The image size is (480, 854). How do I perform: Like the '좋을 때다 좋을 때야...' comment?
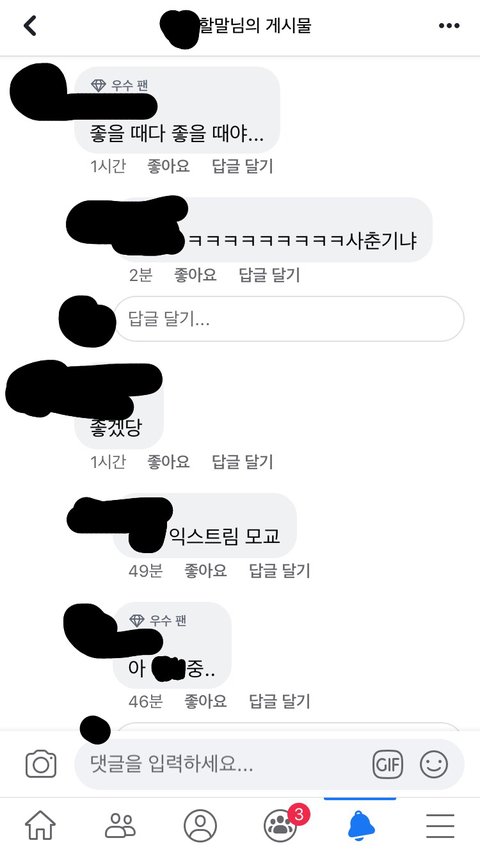pyautogui.click(x=168, y=166)
